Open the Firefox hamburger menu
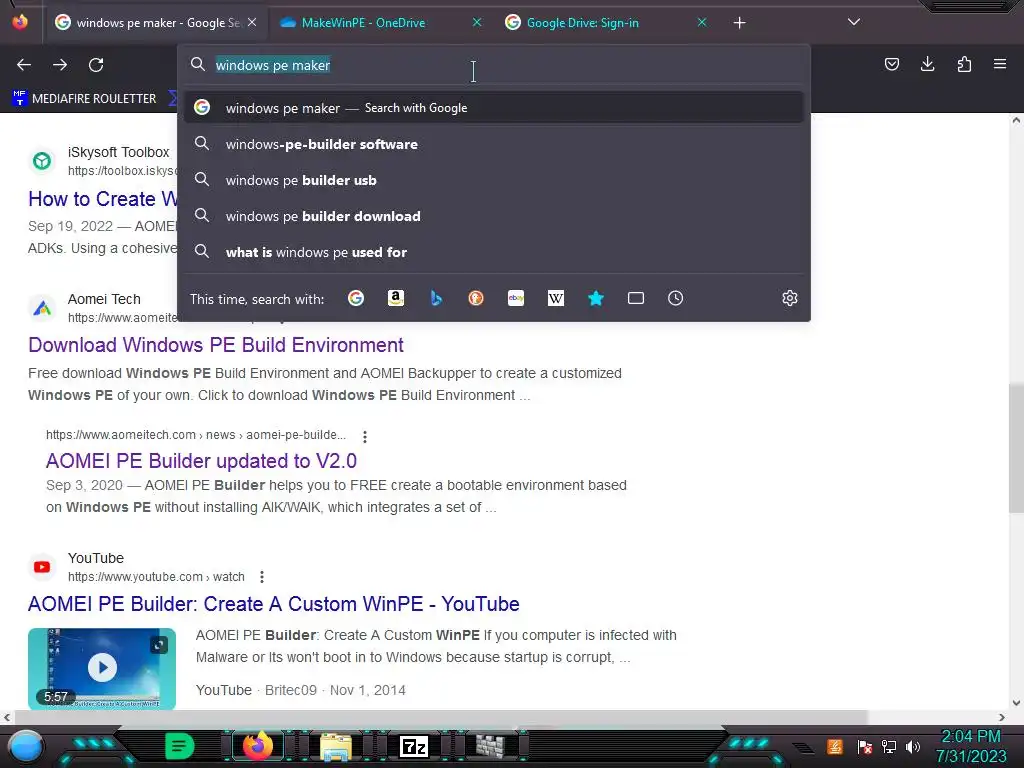The width and height of the screenshot is (1024, 768). pyautogui.click(x=1000, y=64)
